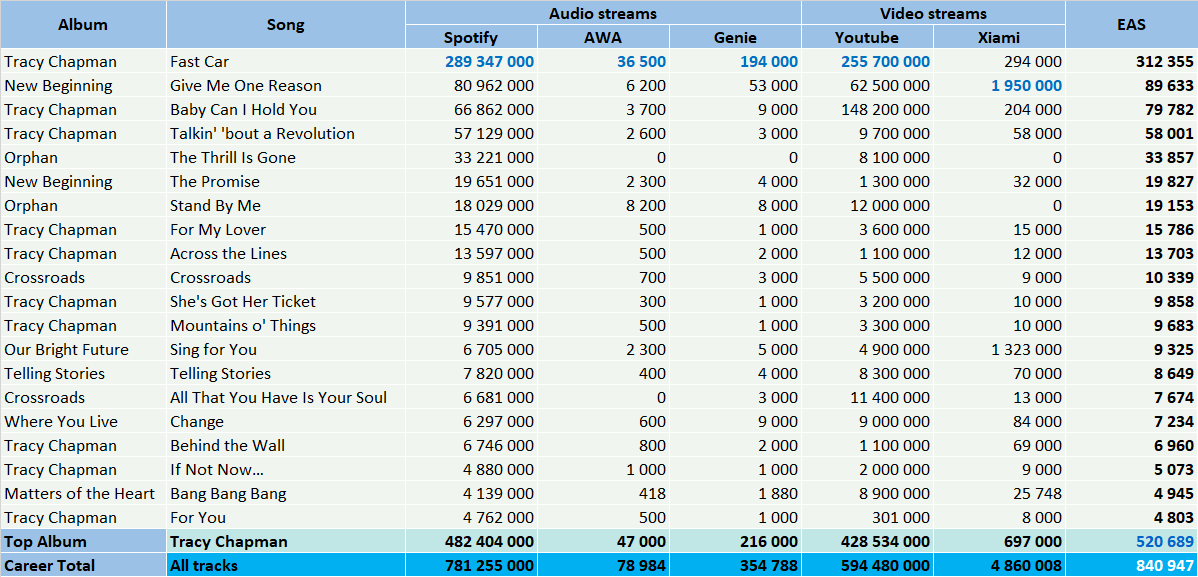Click the Album column header
Viewport: 1198px width, 577px height.
click(83, 24)
